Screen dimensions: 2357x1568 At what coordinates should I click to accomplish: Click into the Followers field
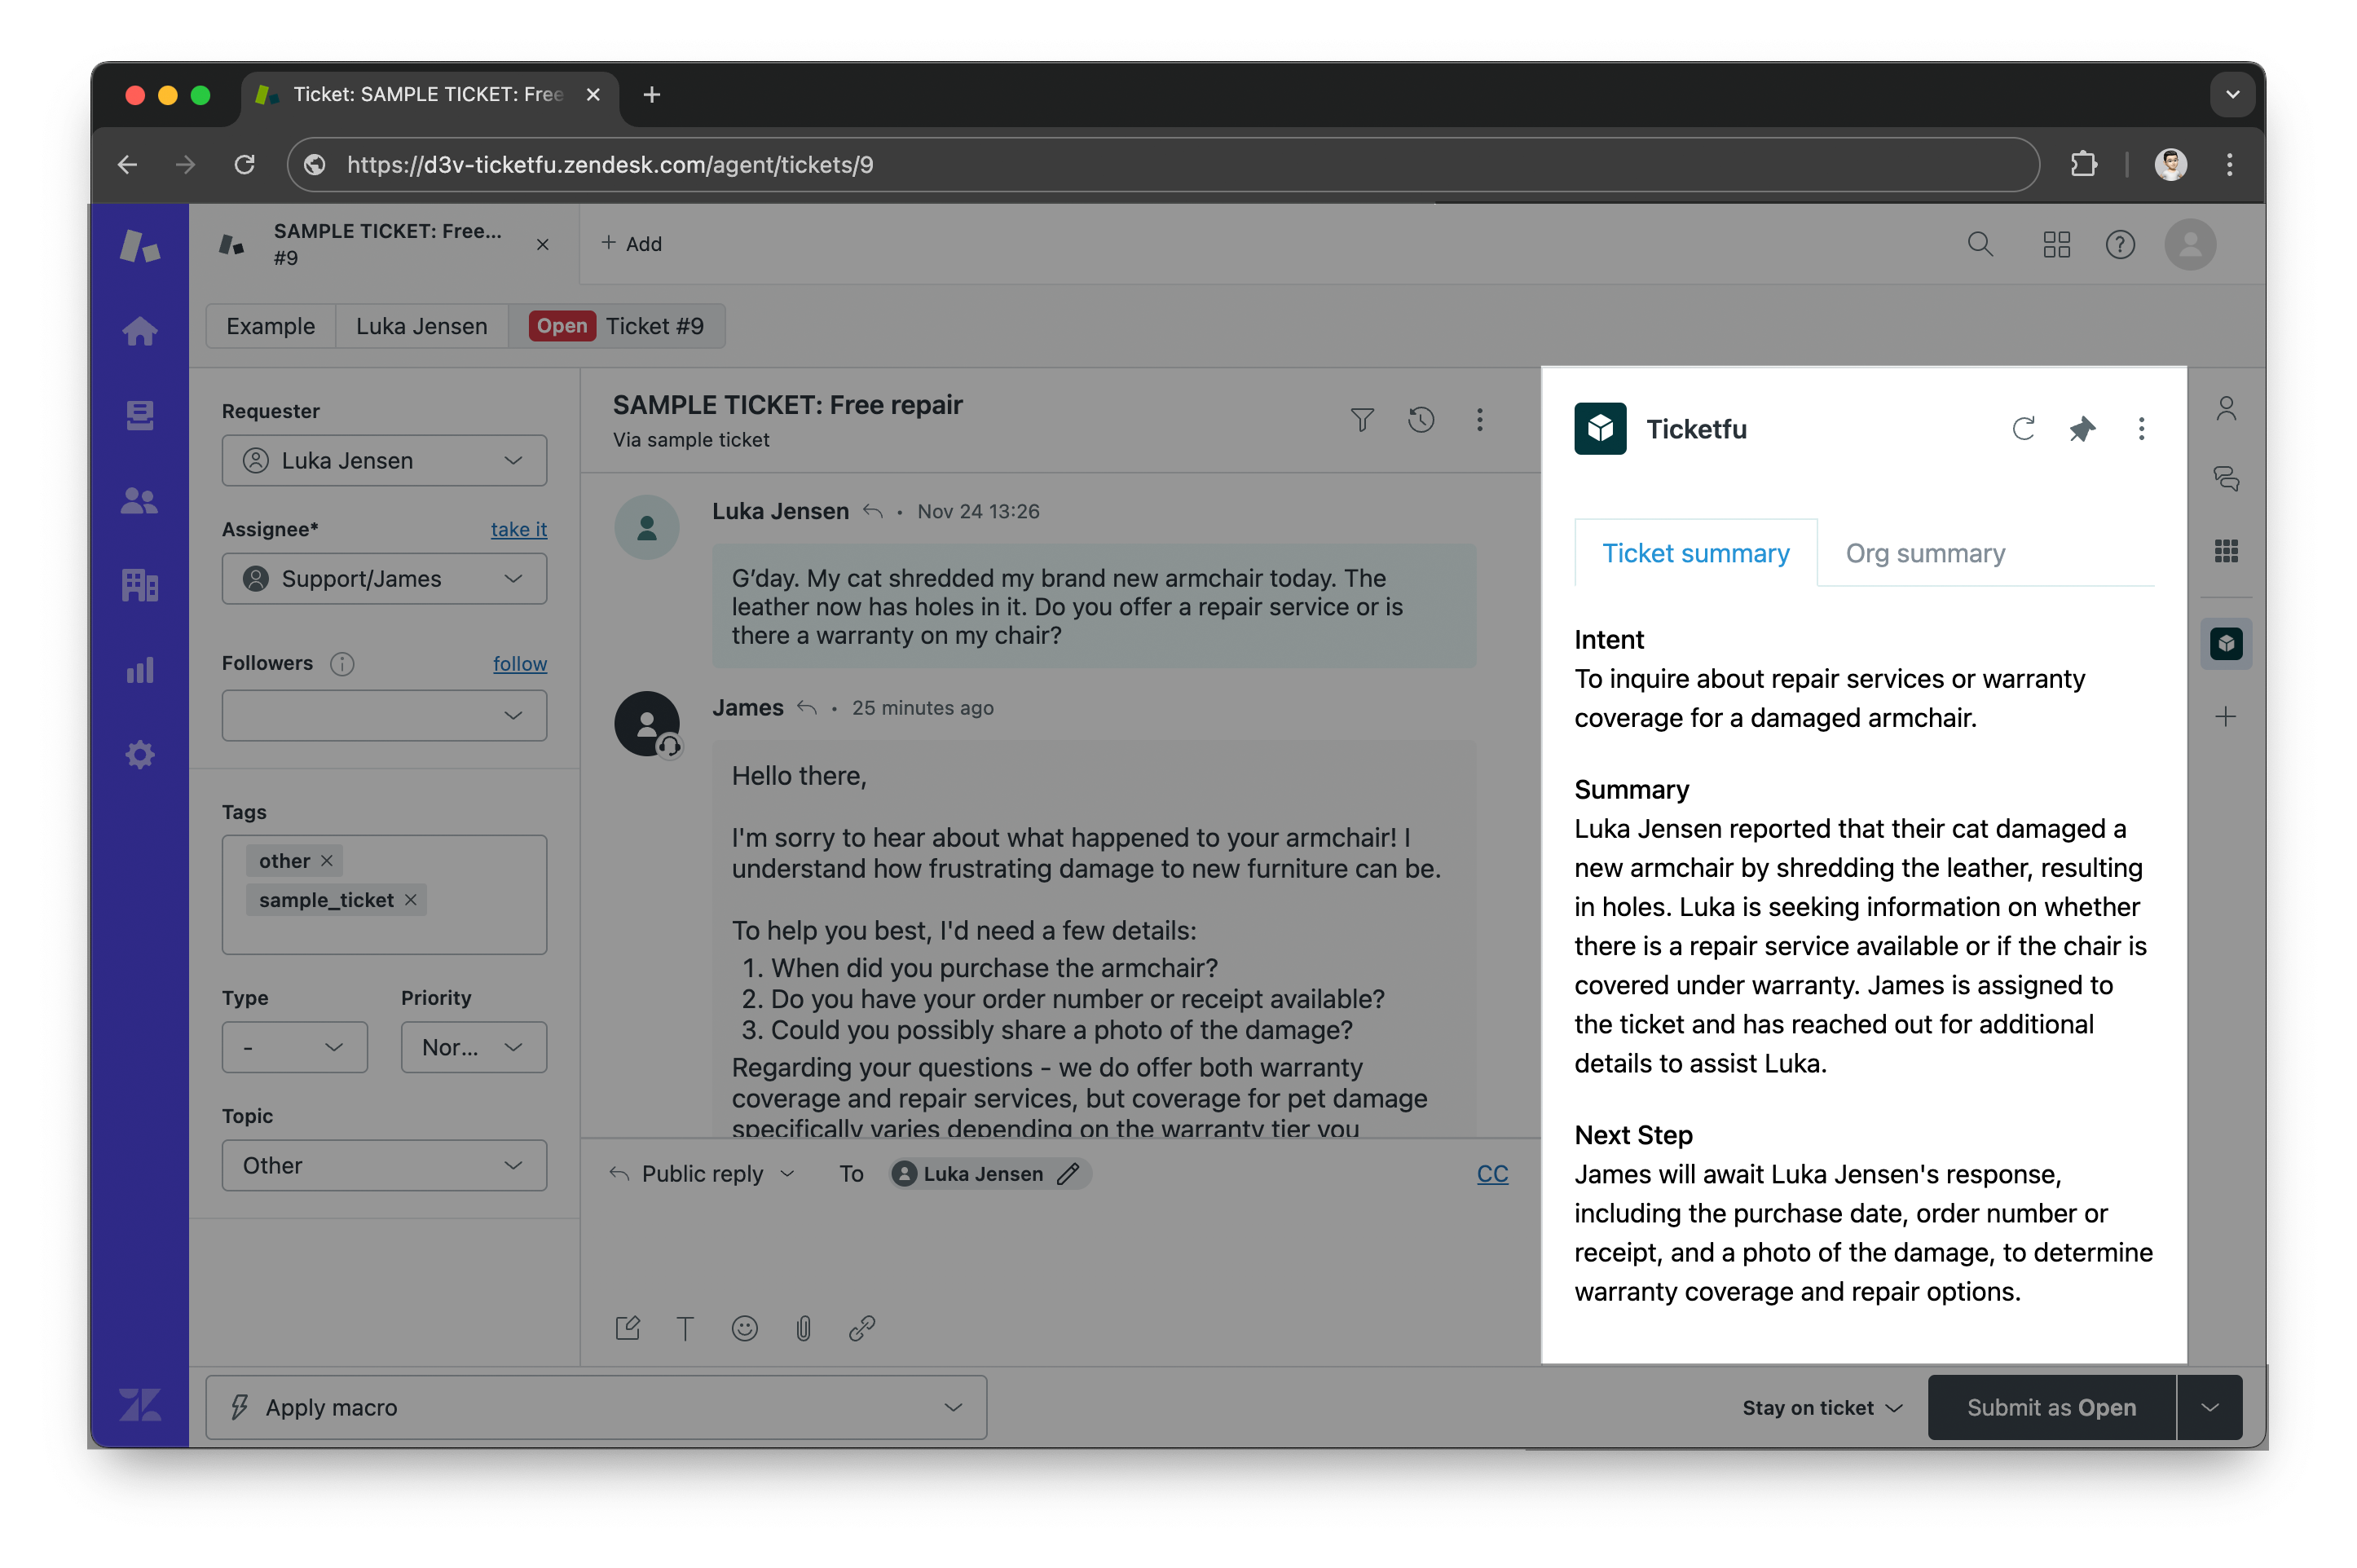[x=384, y=715]
